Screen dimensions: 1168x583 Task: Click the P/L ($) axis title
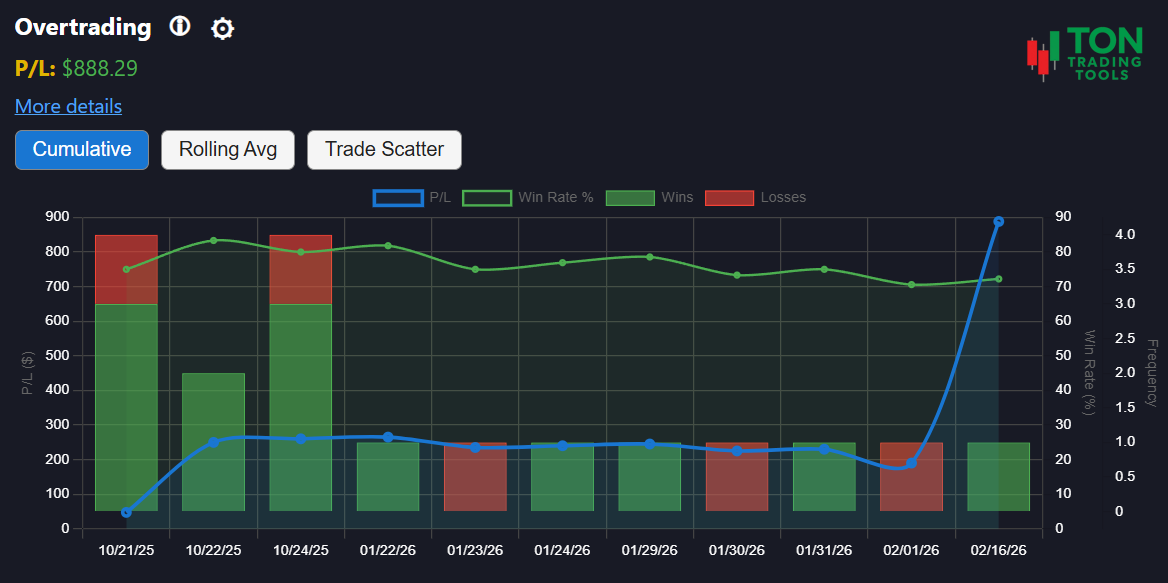pyautogui.click(x=27, y=370)
